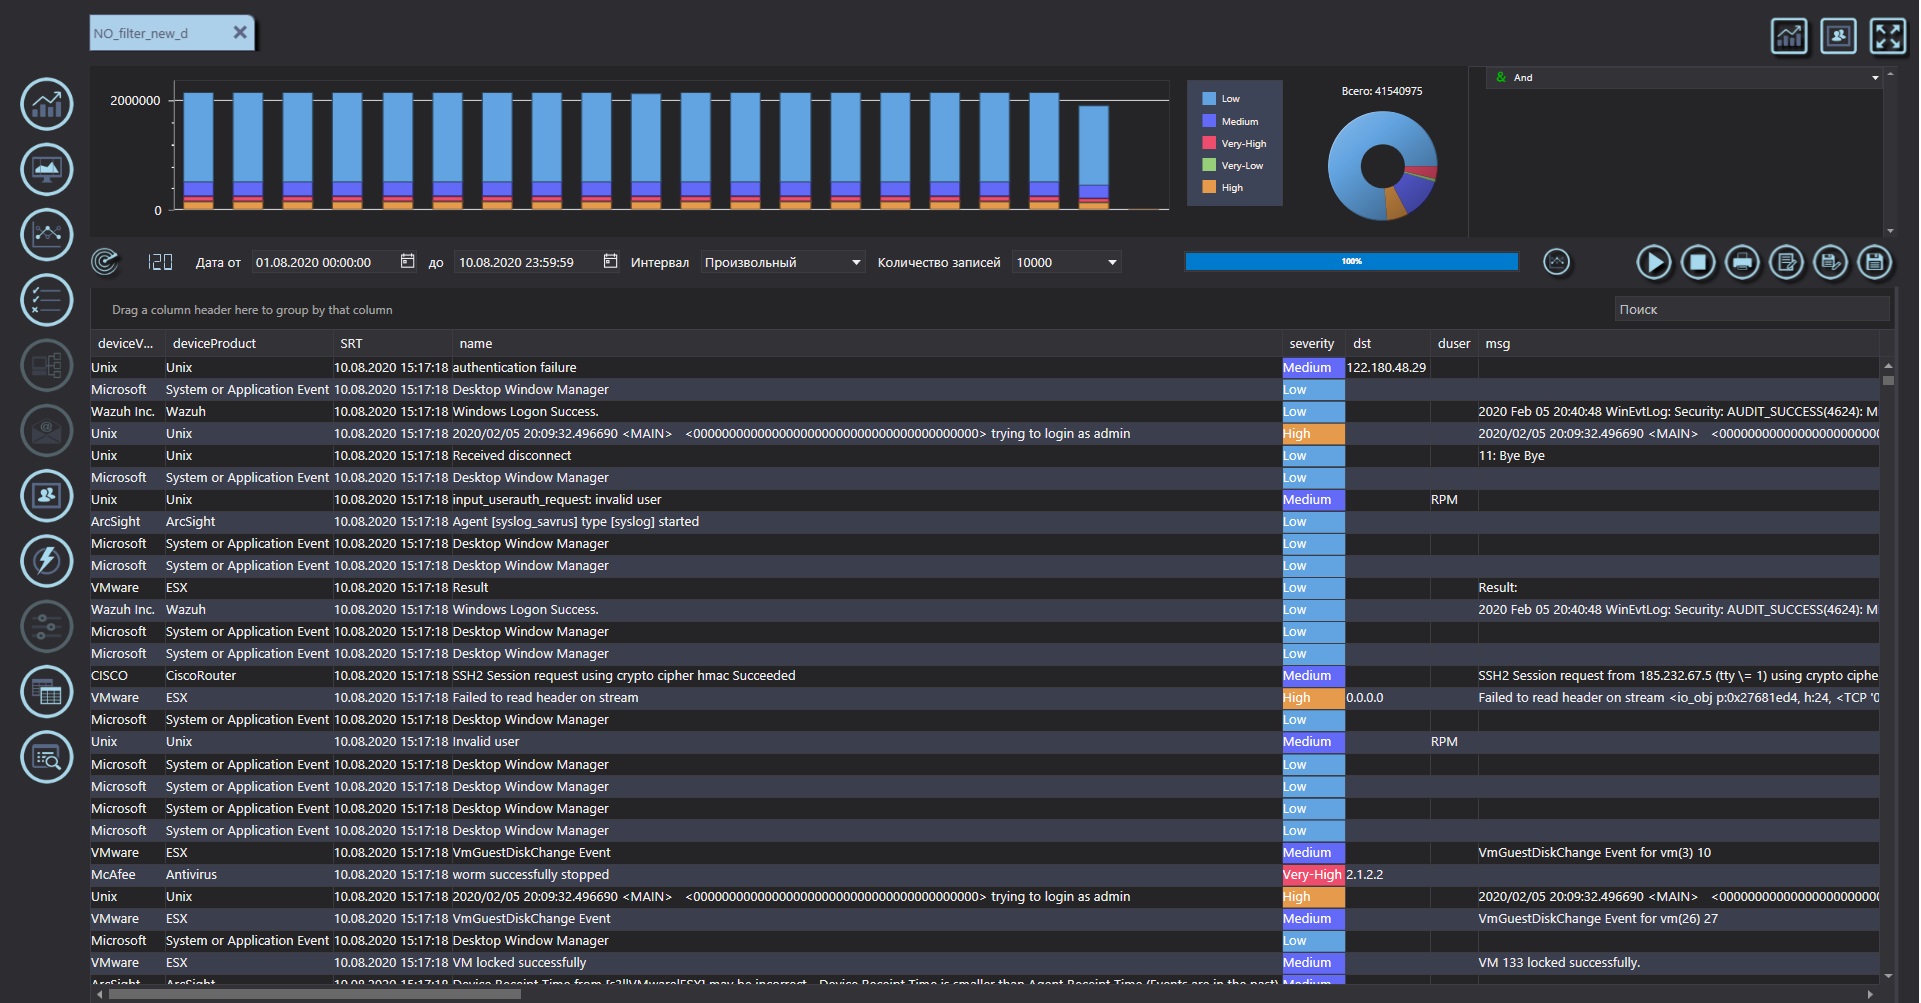Toggle the Medium series in chart legend
Image resolution: width=1921 pixels, height=1003 pixels.
click(x=1238, y=122)
